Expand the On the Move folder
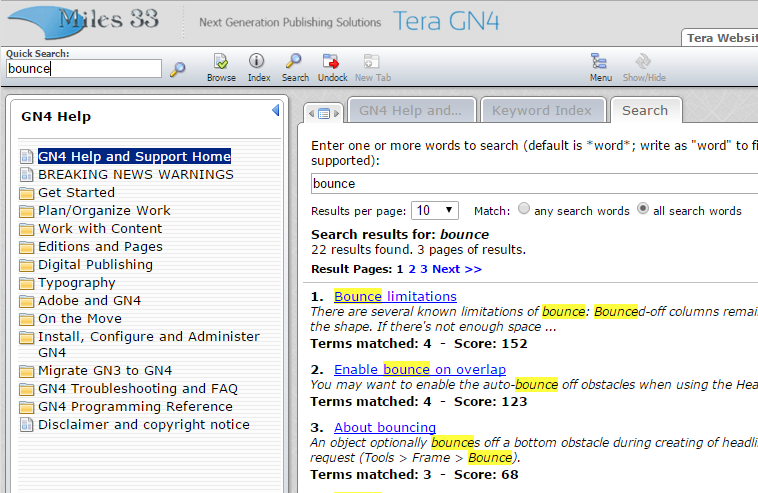The height and width of the screenshot is (493, 758). [x=27, y=319]
